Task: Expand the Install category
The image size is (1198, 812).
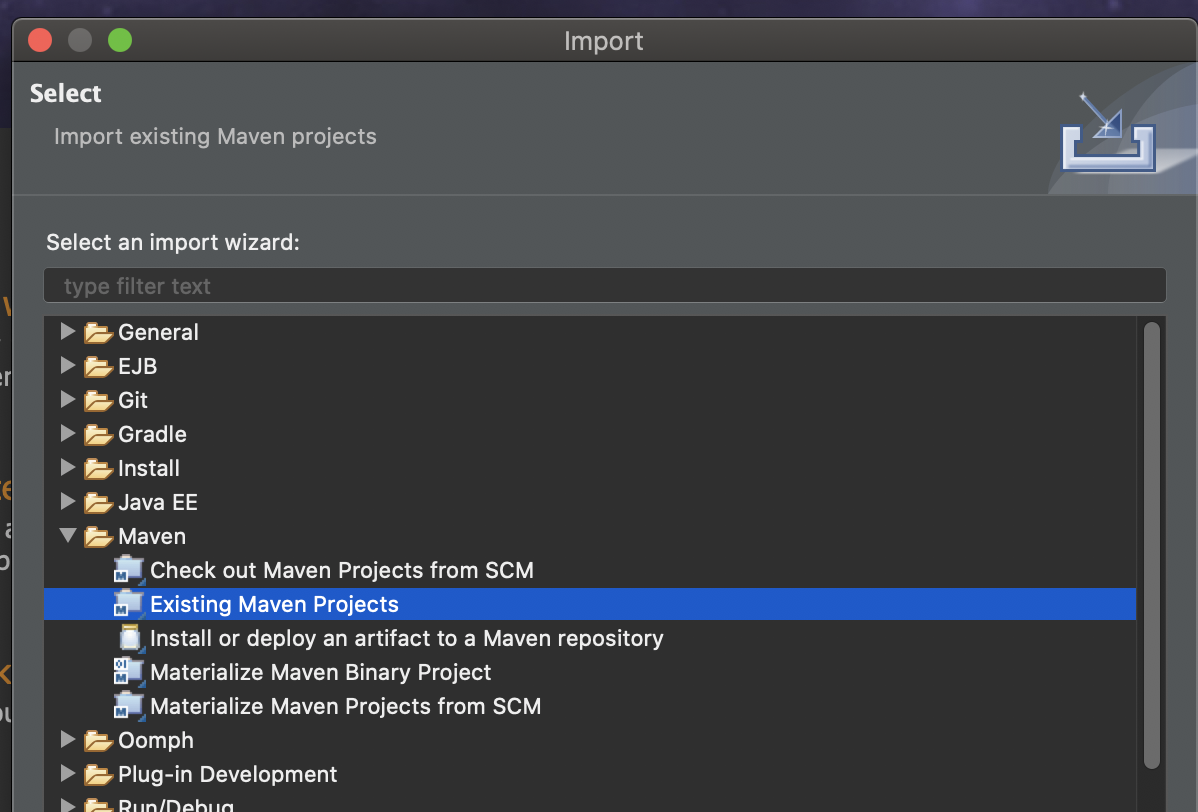Action: [68, 467]
